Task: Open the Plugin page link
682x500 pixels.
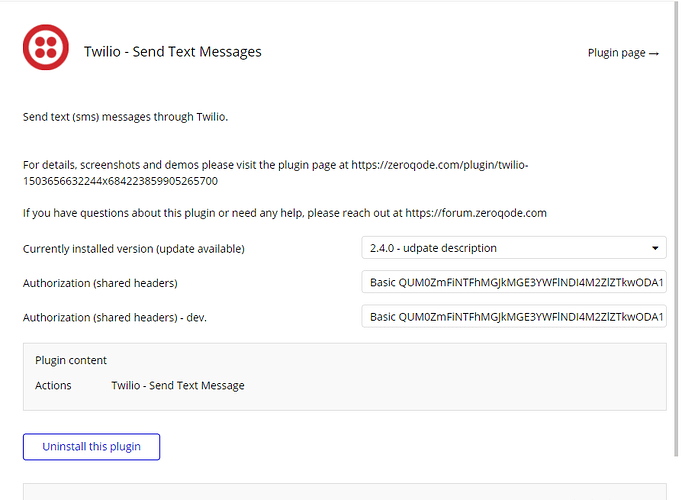Action: coord(623,53)
